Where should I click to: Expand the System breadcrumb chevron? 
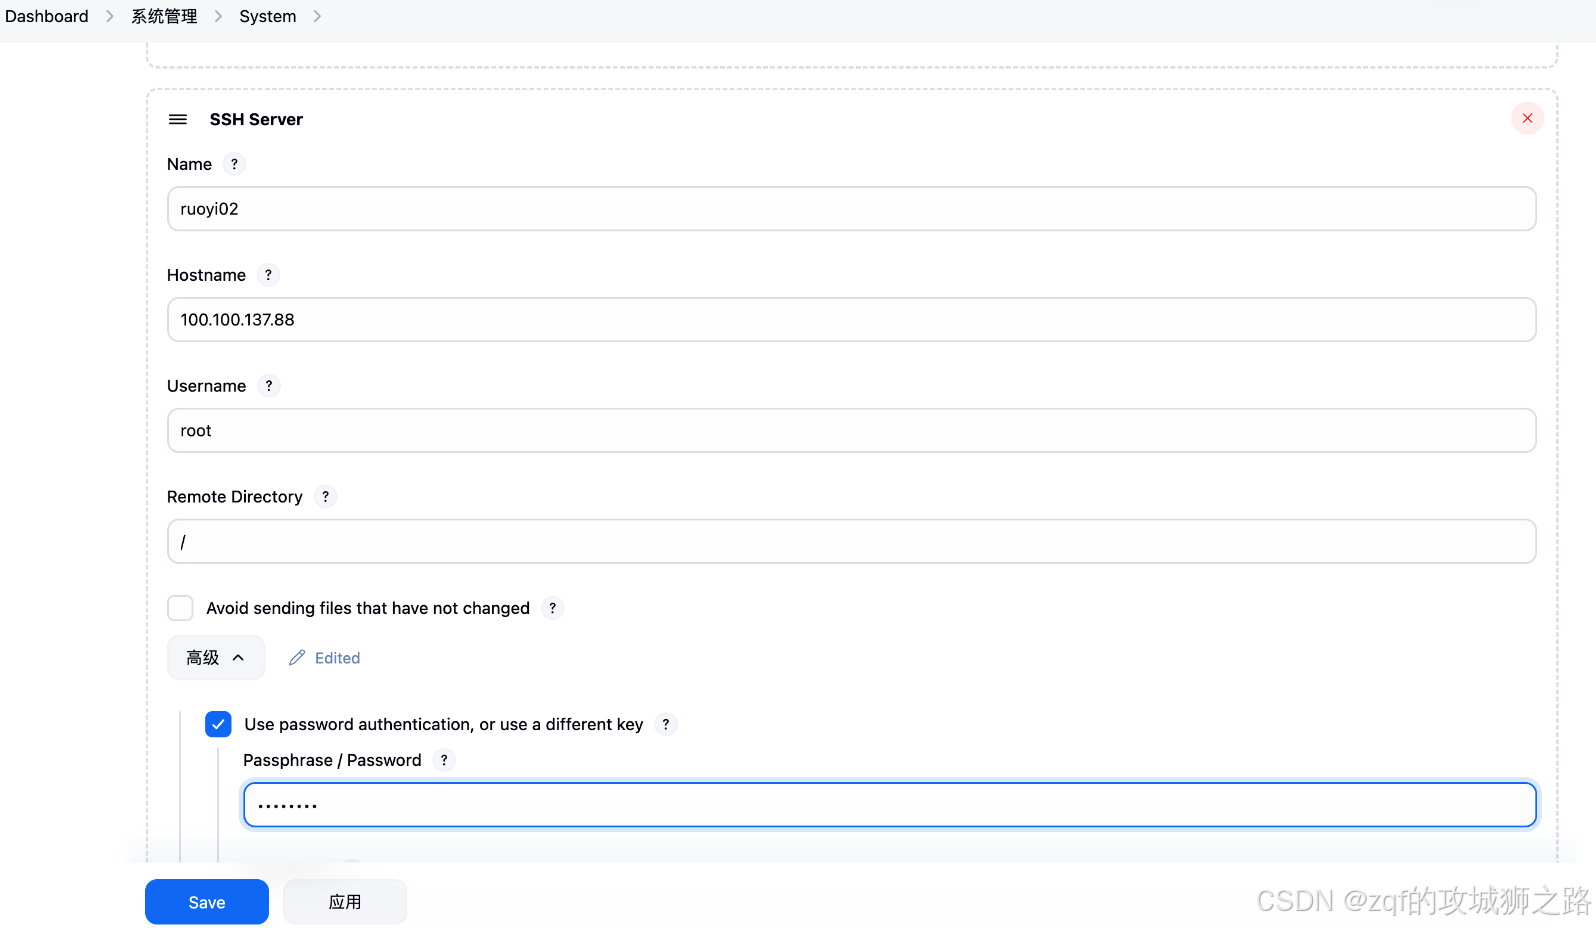tap(317, 16)
